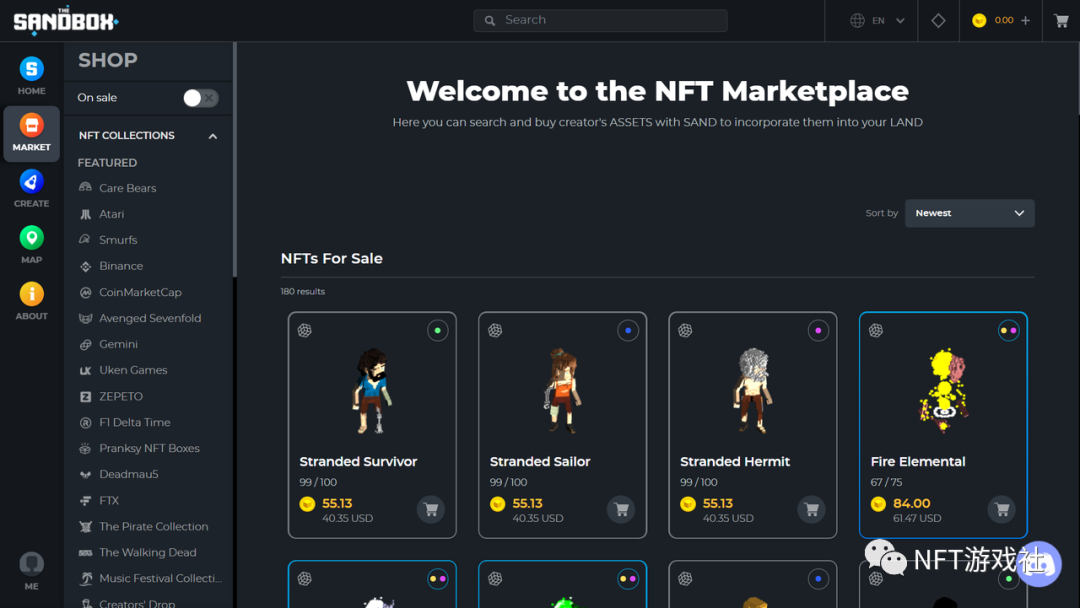Viewport: 1080px width, 608px height.
Task: Click the 180 results text
Action: (302, 291)
